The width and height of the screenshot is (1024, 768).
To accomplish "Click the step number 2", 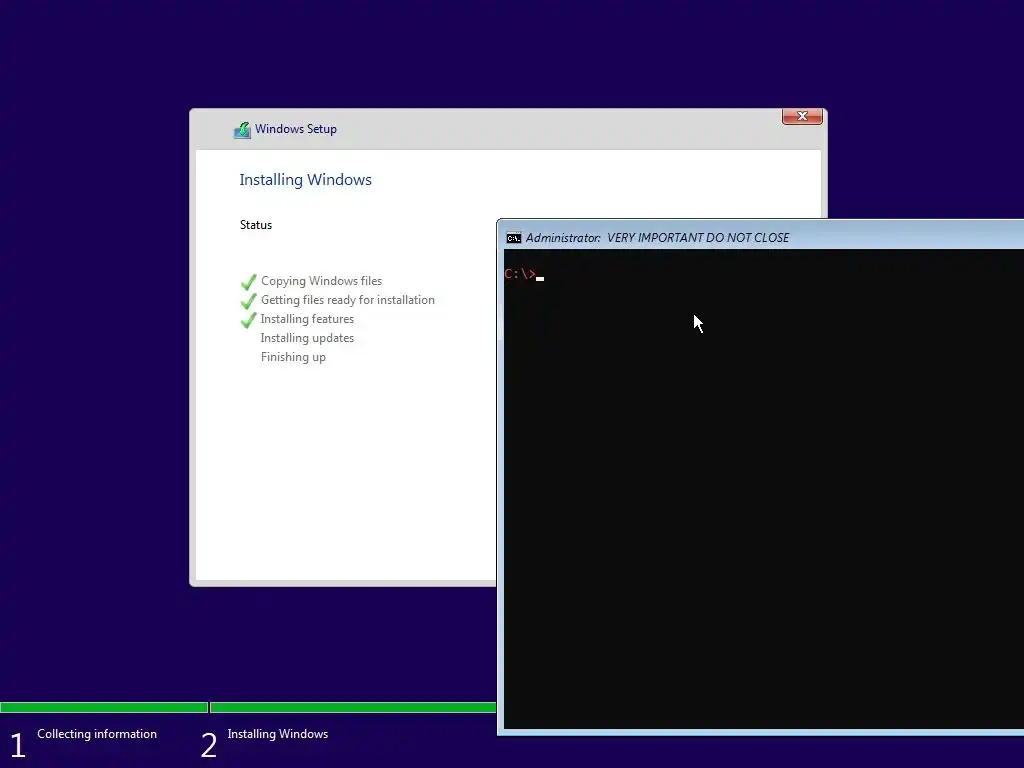I will point(208,745).
